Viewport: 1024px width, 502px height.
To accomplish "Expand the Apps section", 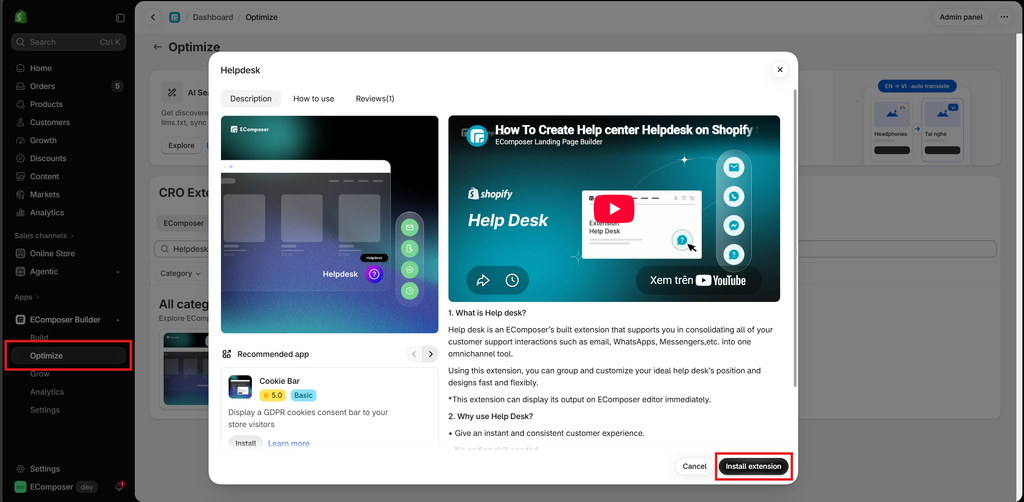I will [x=27, y=297].
